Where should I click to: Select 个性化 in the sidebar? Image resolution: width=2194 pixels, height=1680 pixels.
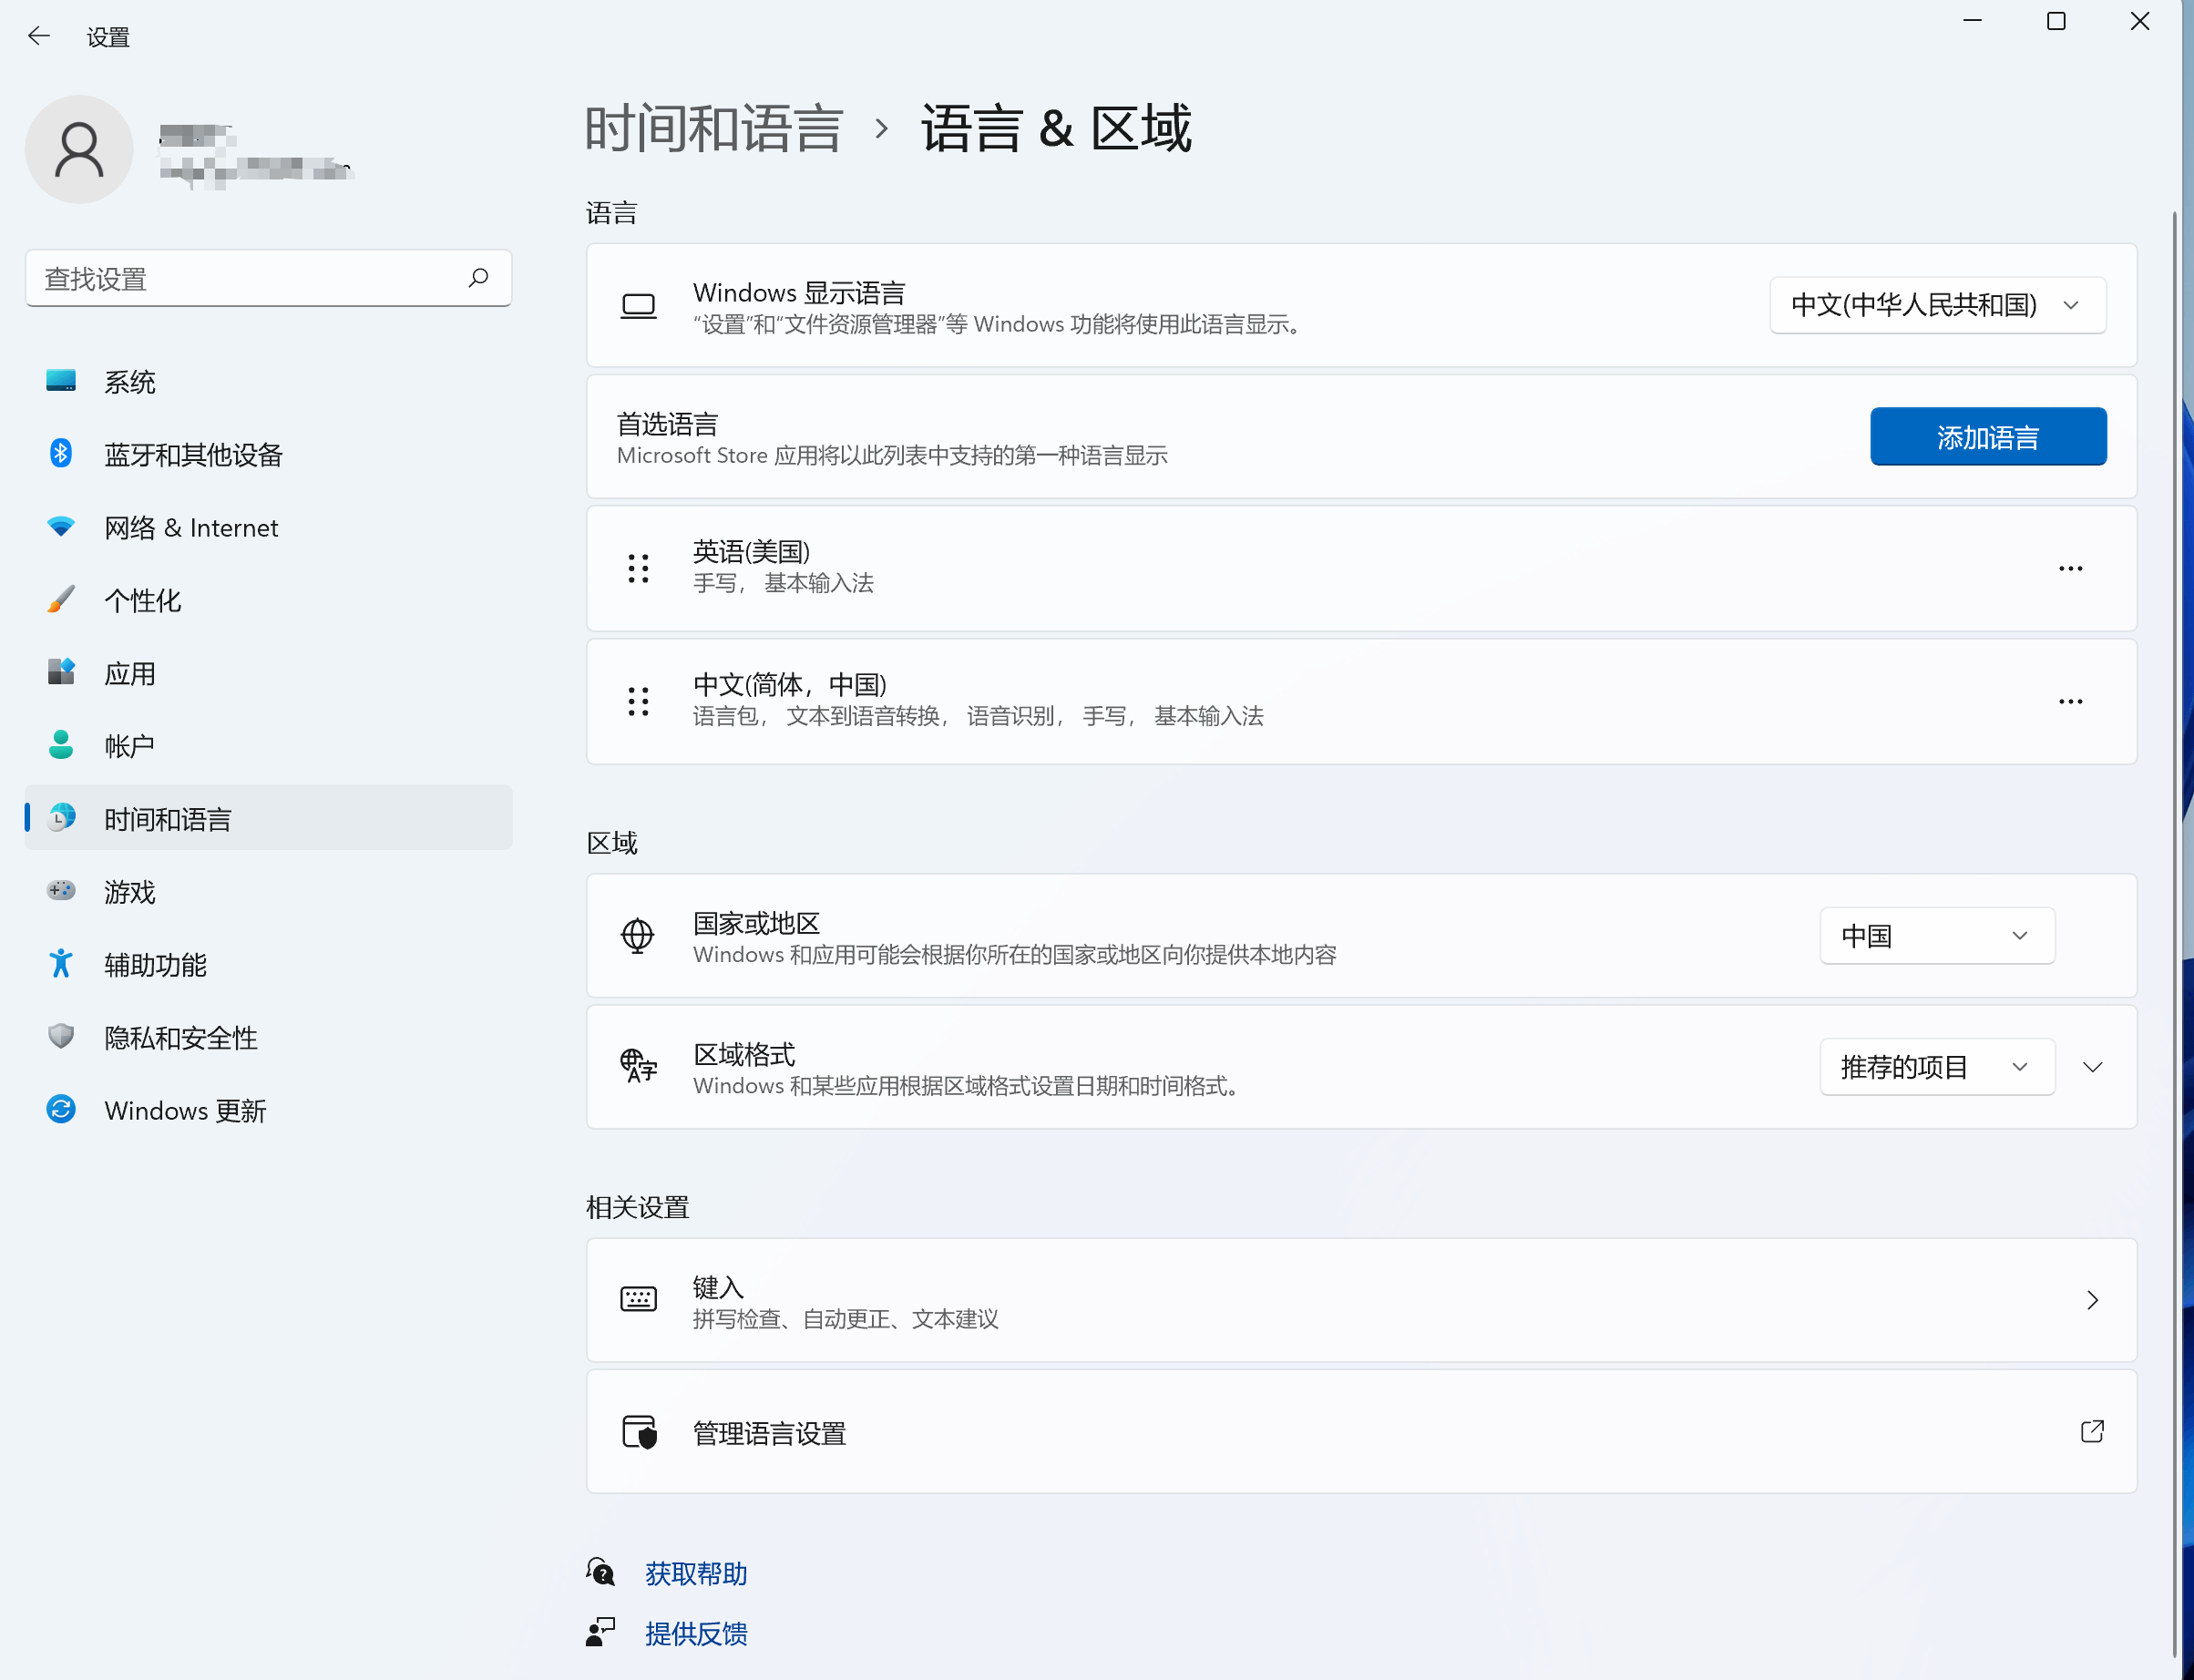269,601
